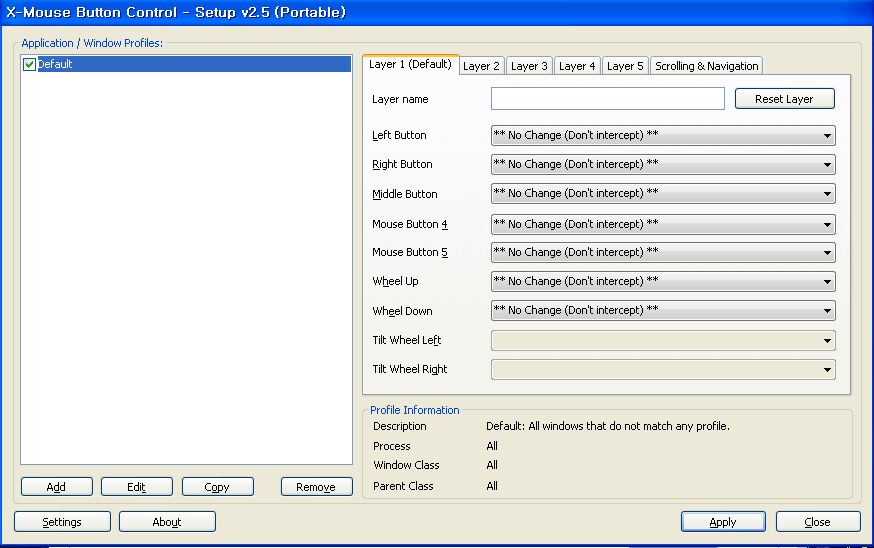Switch to the Layer 1 (Default) tab
The height and width of the screenshot is (548, 874).
[x=410, y=64]
